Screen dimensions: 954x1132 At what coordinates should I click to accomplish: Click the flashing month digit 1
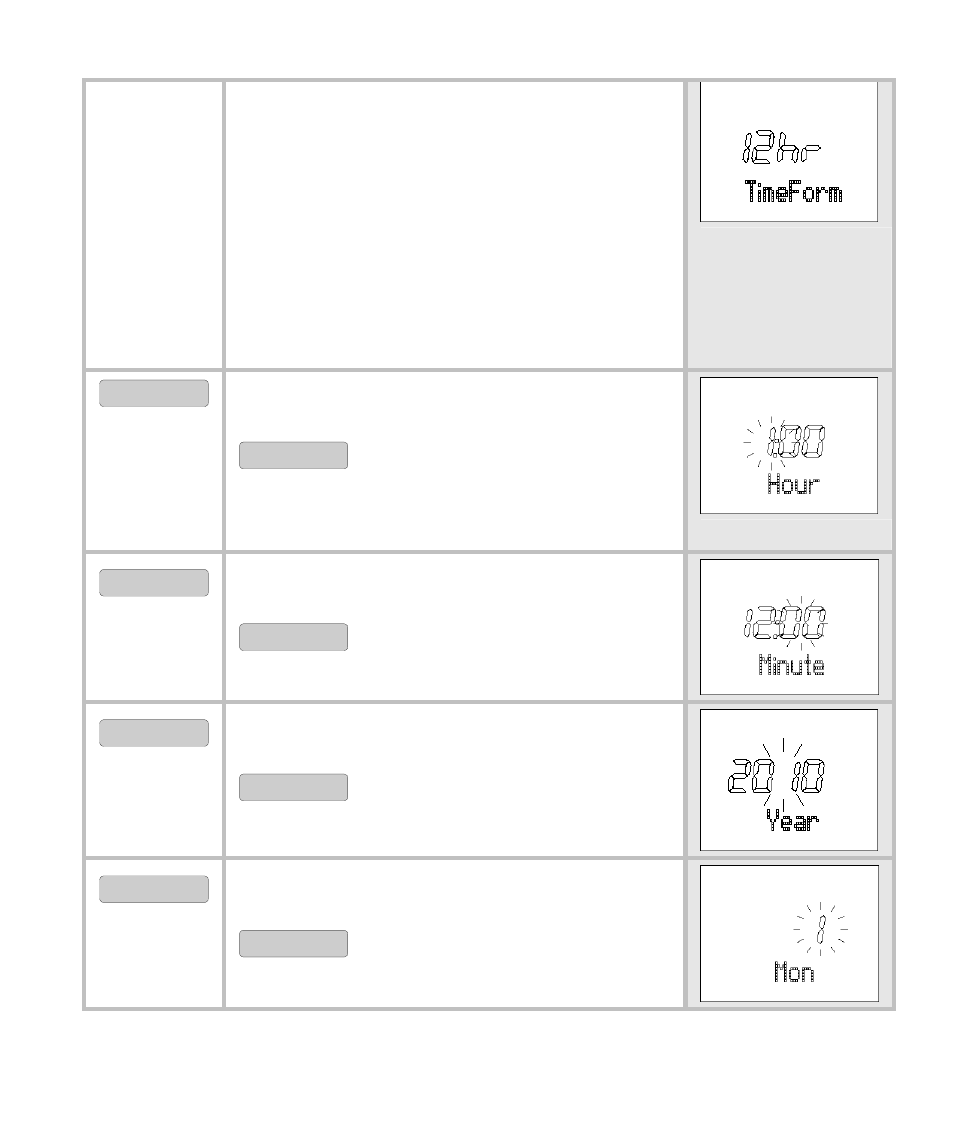click(x=821, y=929)
